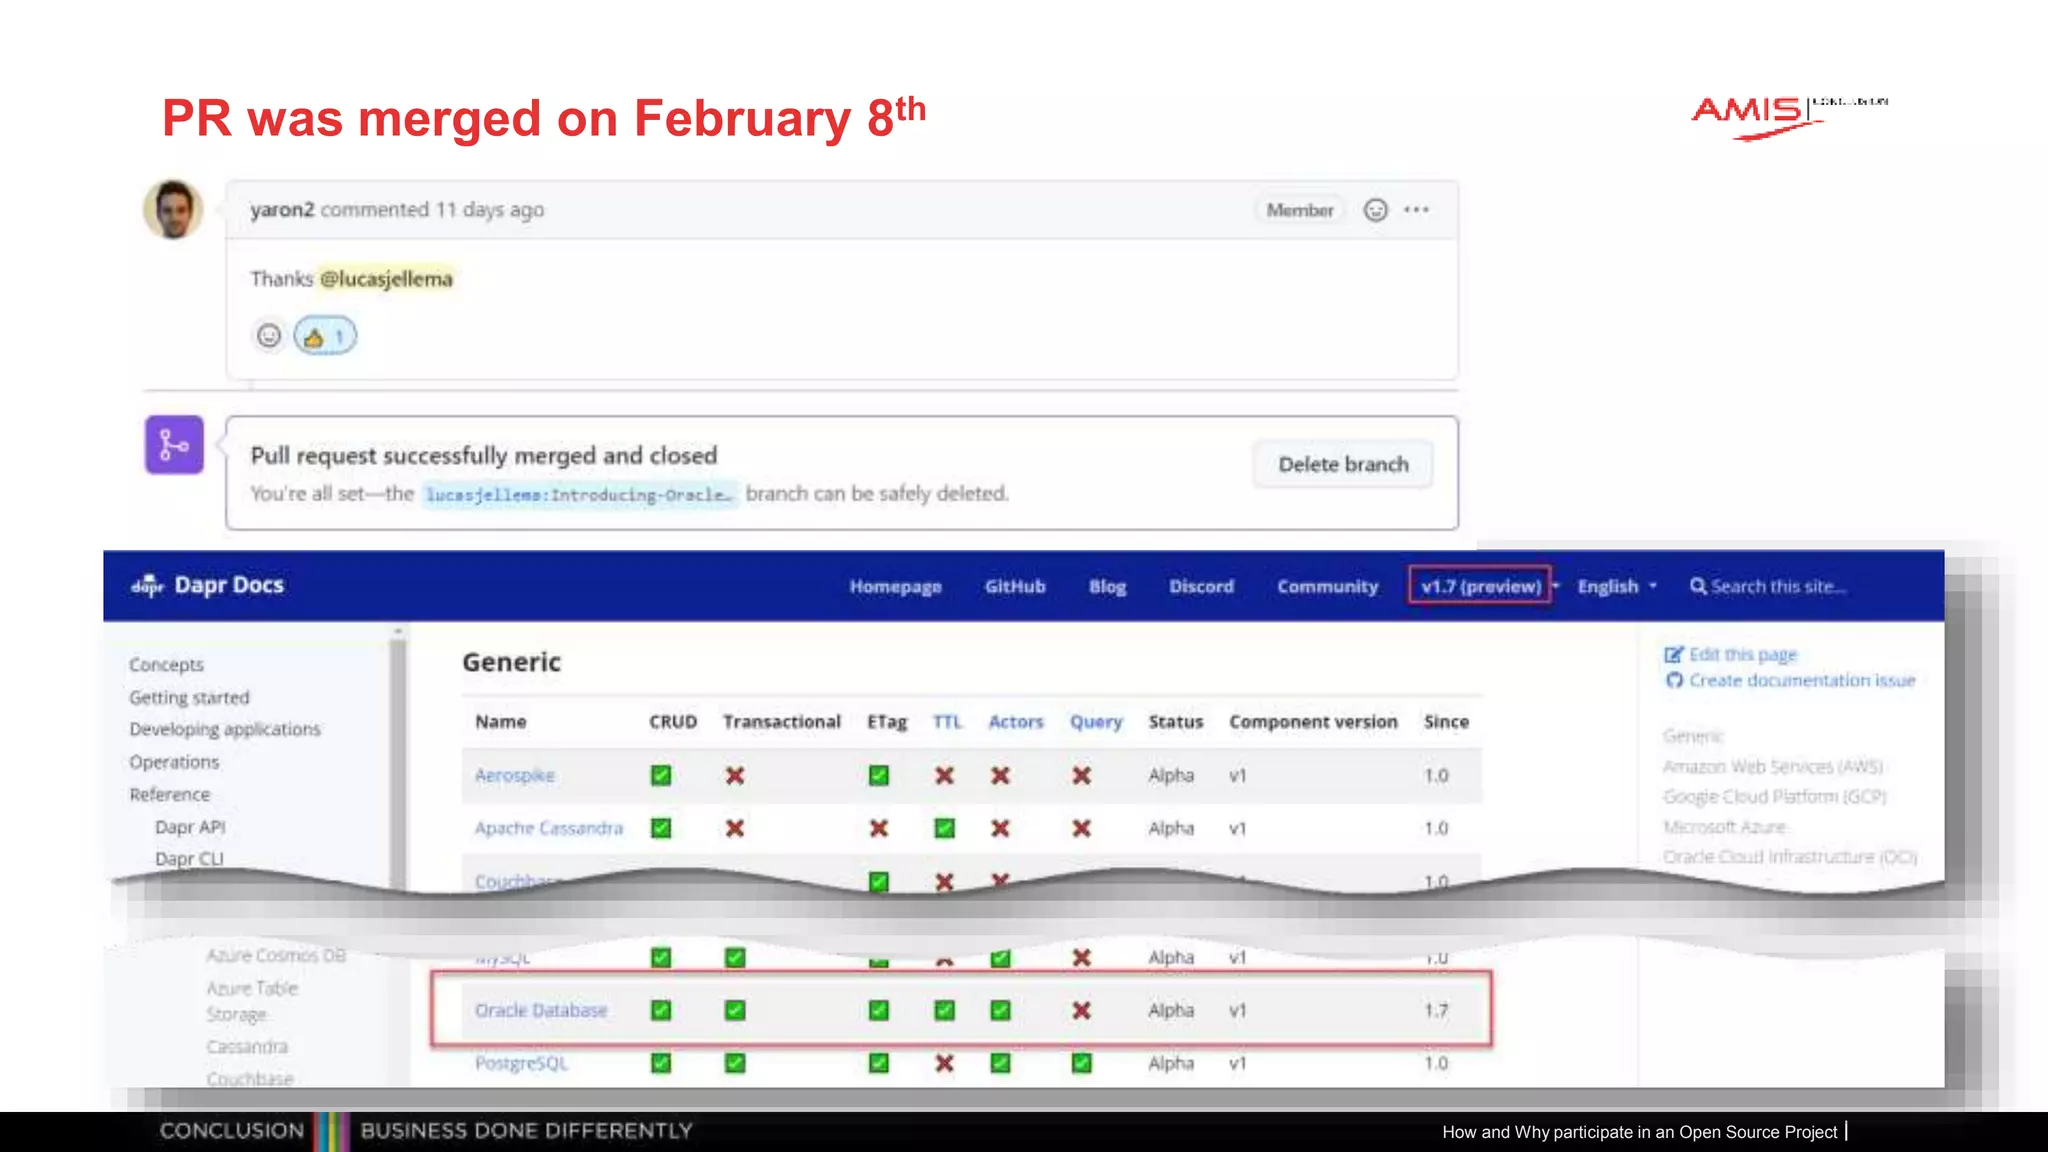
Task: Click the smiley reaction picker below Thanks comment
Action: pyautogui.click(x=269, y=336)
